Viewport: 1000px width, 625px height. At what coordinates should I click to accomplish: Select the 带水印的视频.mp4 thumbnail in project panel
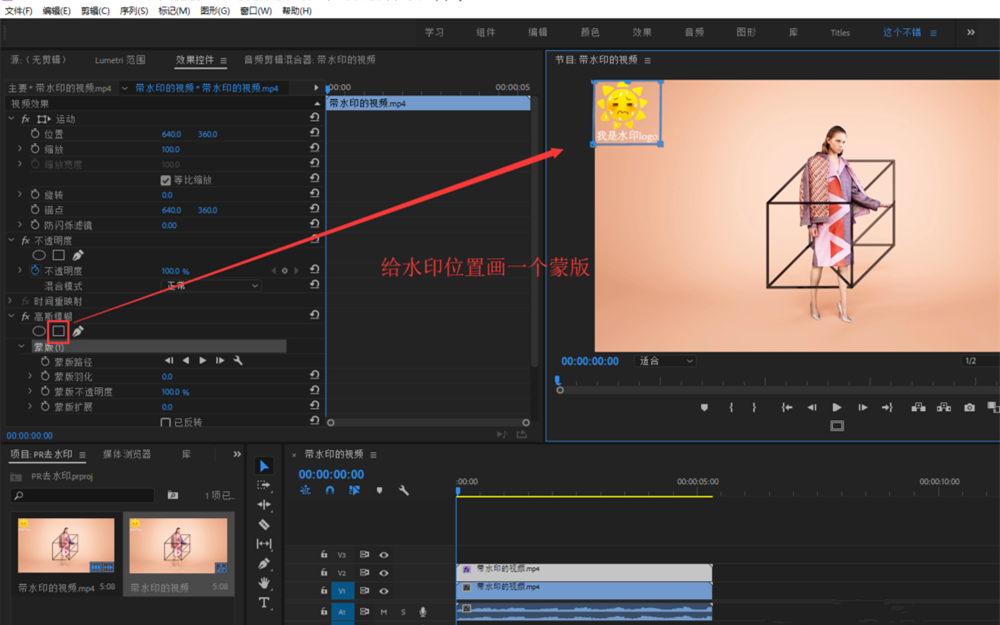65,546
